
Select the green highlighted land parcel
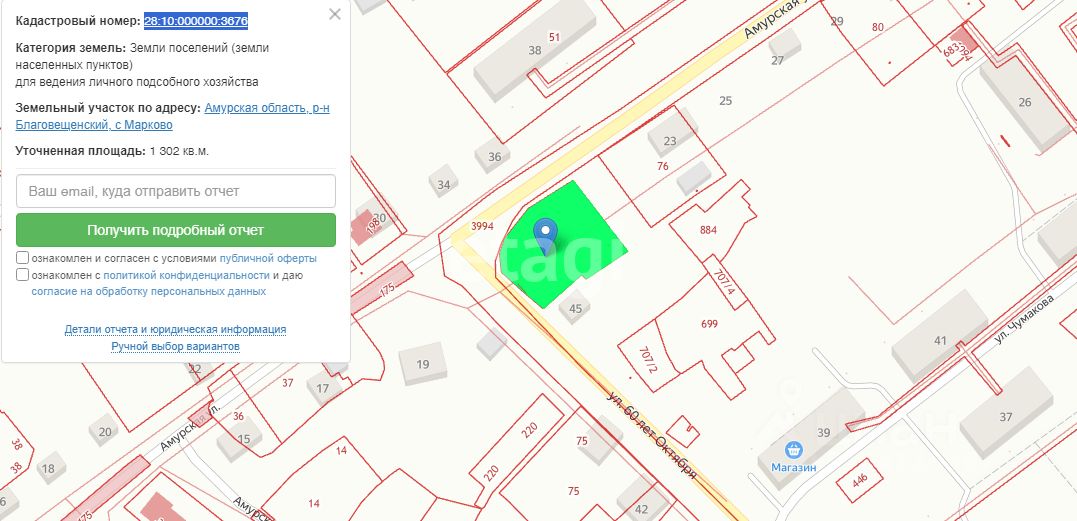pos(565,244)
